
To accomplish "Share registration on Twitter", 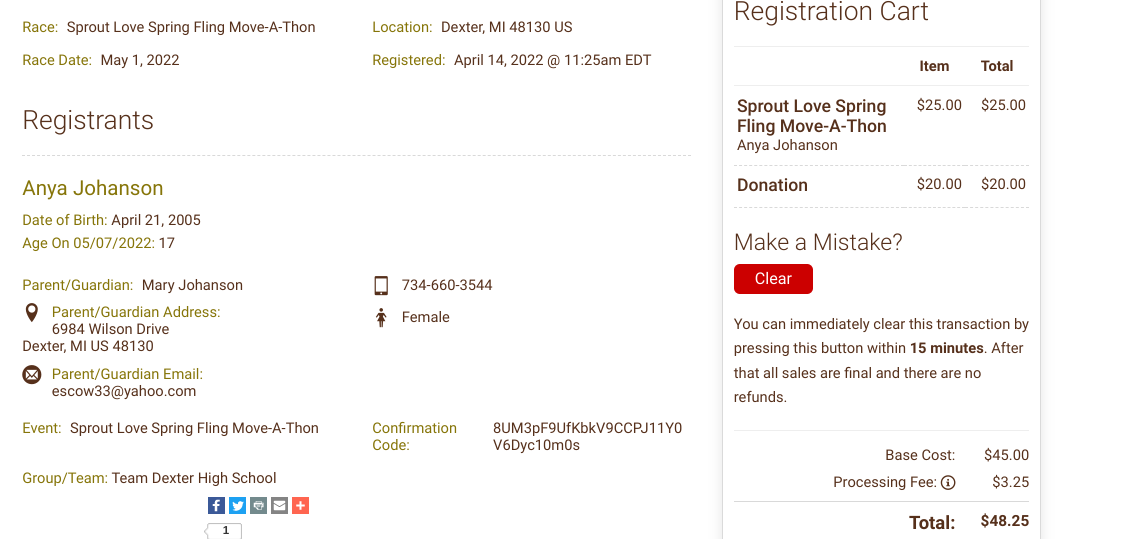I will [x=237, y=506].
